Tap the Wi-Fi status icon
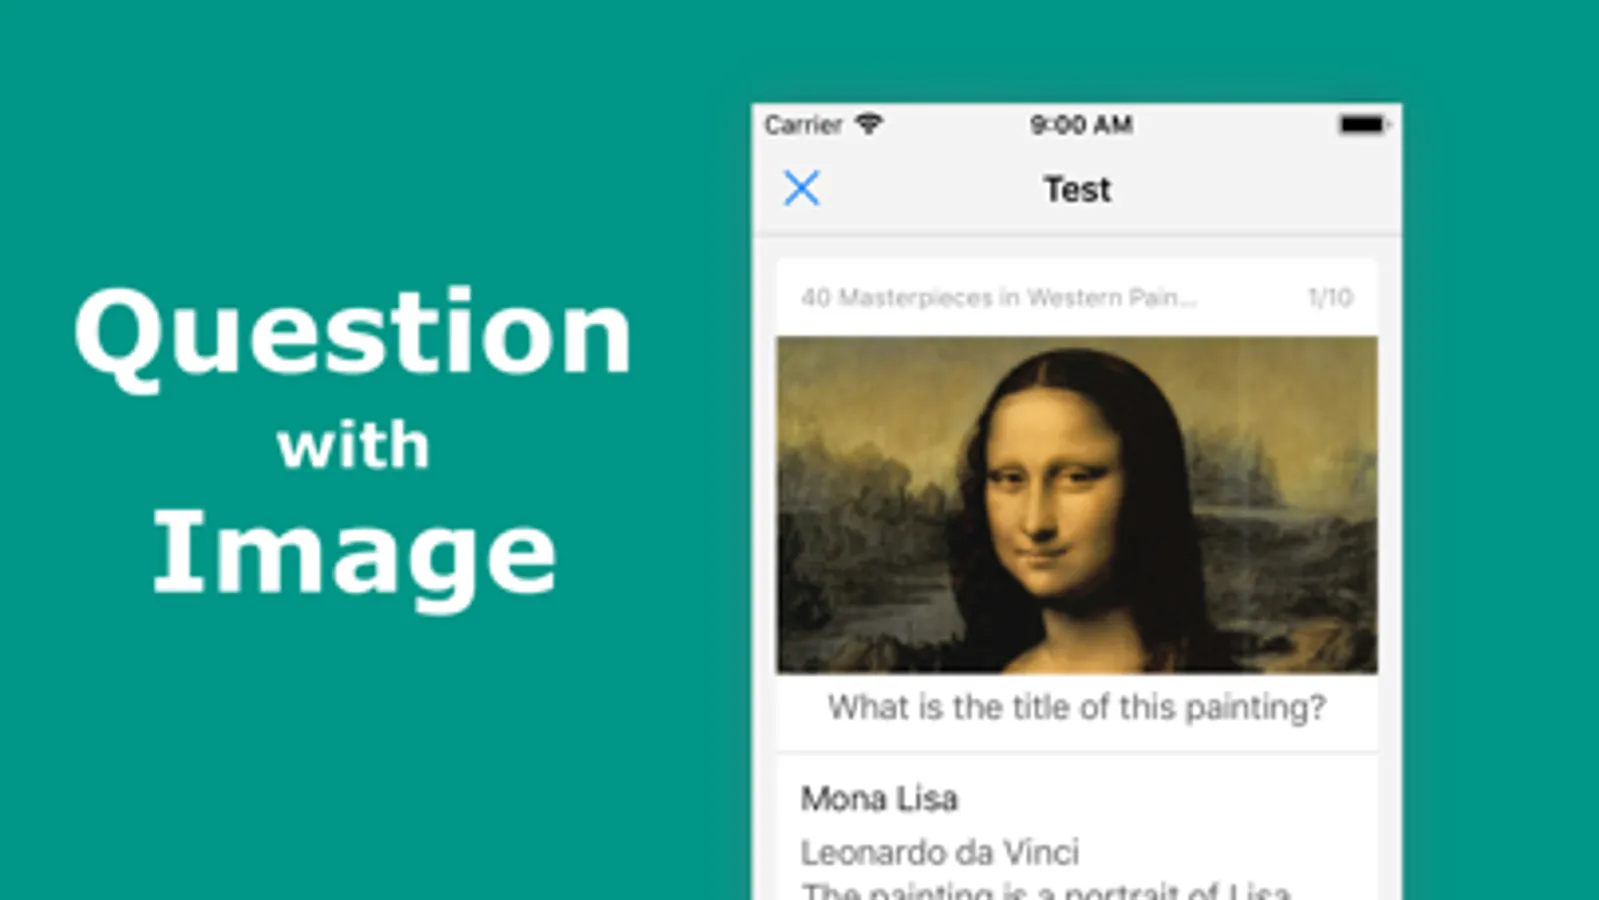Image resolution: width=1599 pixels, height=900 pixels. 868,124
